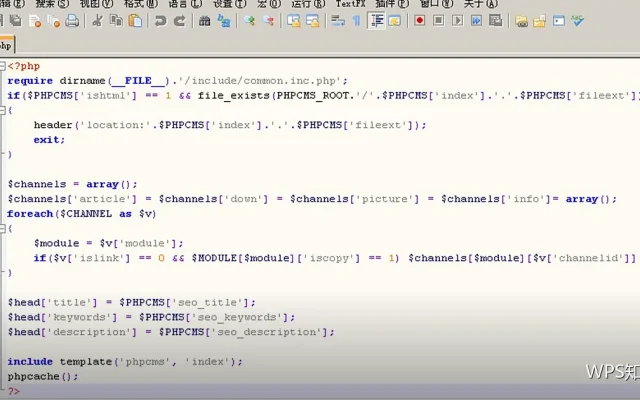Image resolution: width=640 pixels, height=400 pixels.
Task: Start recording a macro
Action: tap(420, 20)
